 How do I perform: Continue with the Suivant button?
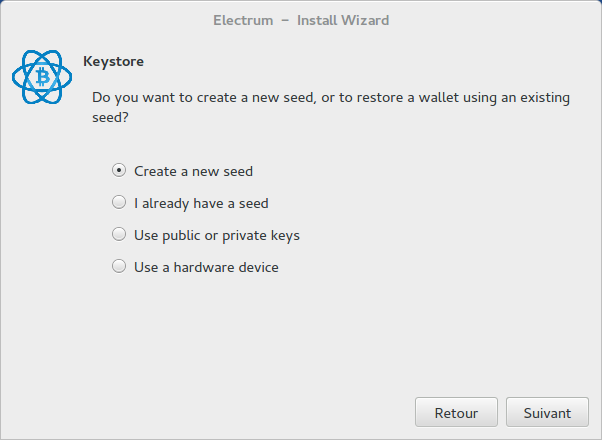click(547, 412)
